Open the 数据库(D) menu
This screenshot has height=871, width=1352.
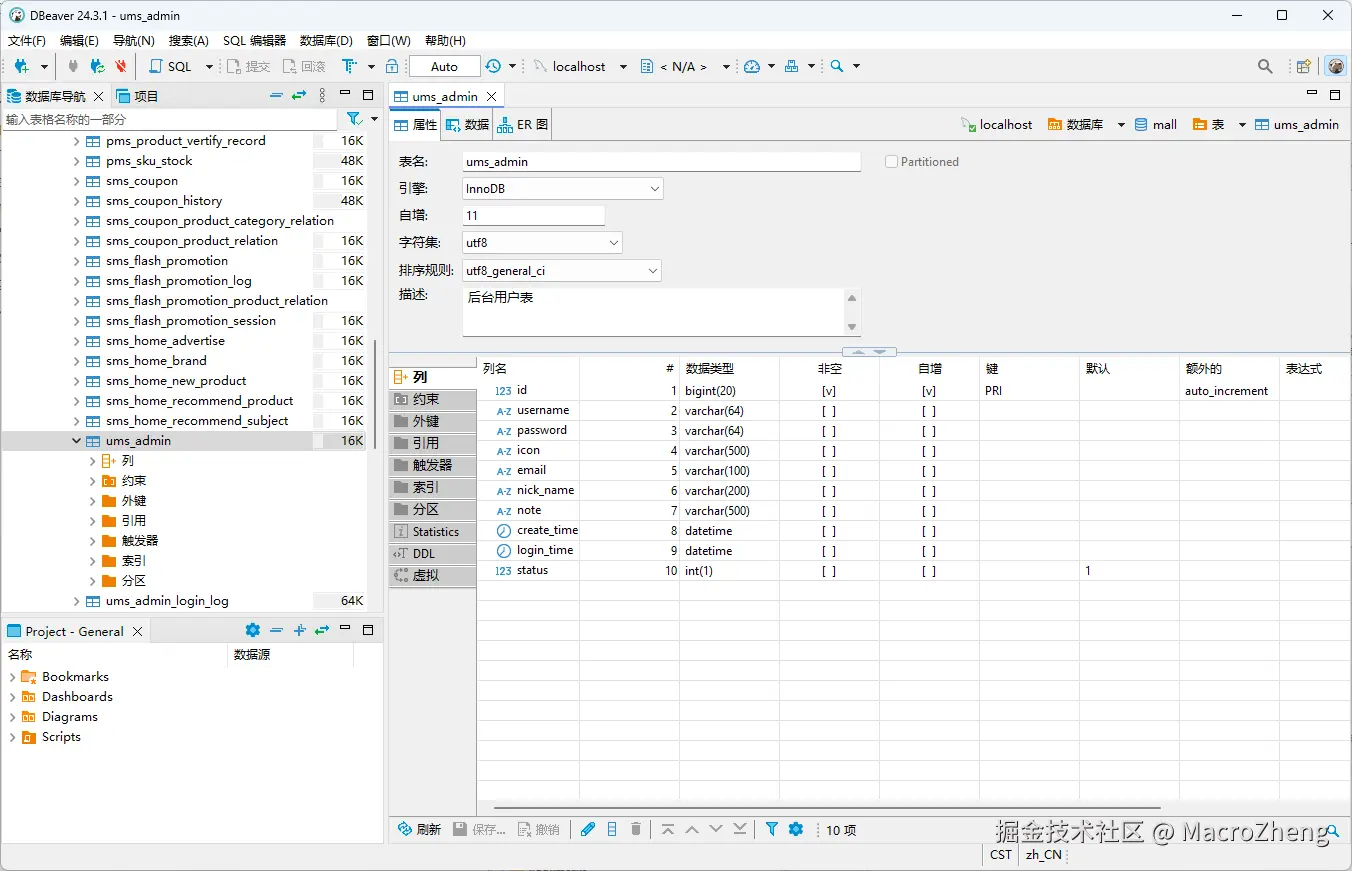tap(326, 41)
